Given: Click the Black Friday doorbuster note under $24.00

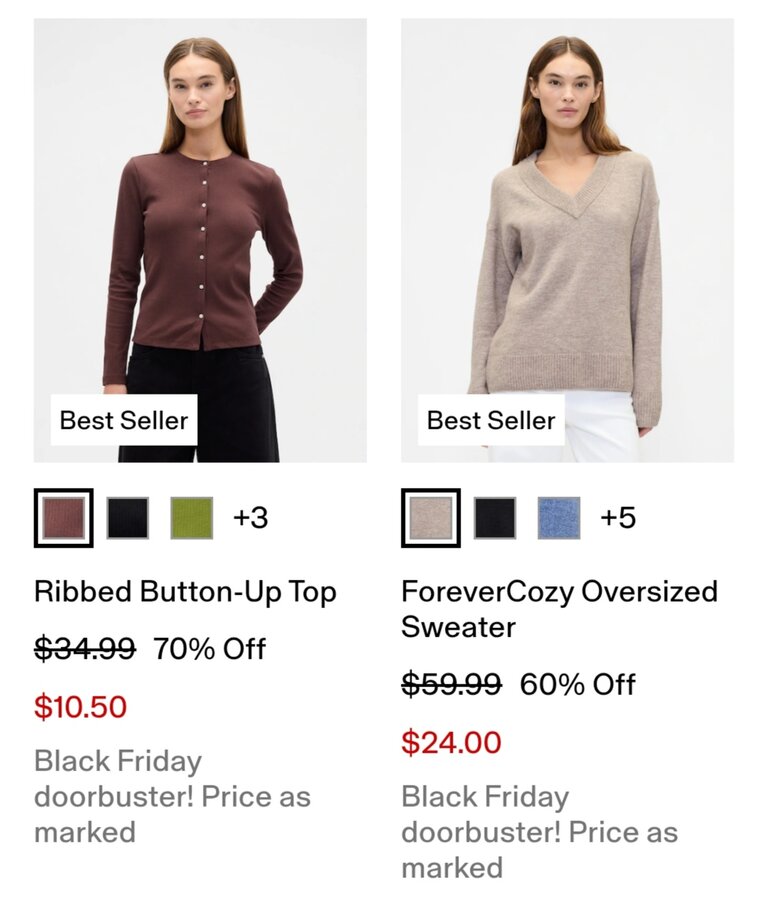Looking at the screenshot, I should pos(539,832).
